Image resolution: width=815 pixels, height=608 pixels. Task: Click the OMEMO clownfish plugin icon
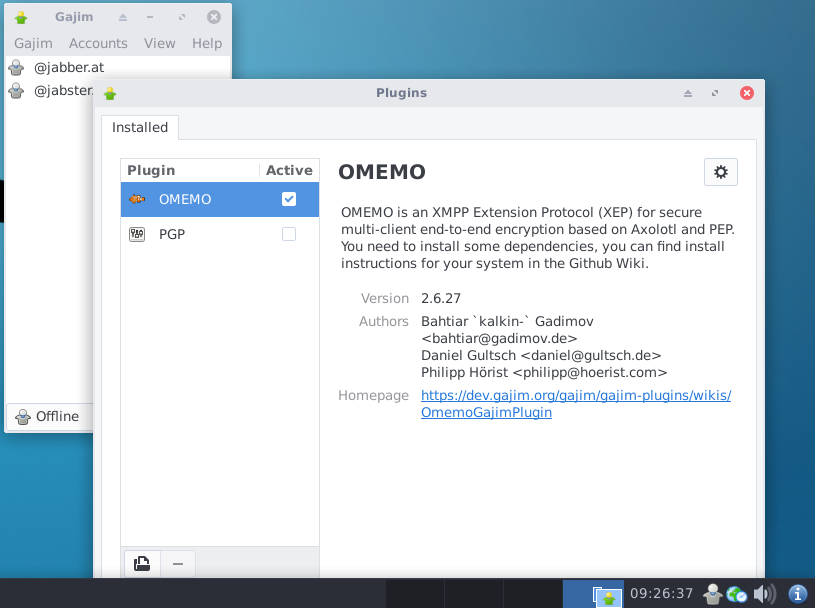(x=137, y=199)
